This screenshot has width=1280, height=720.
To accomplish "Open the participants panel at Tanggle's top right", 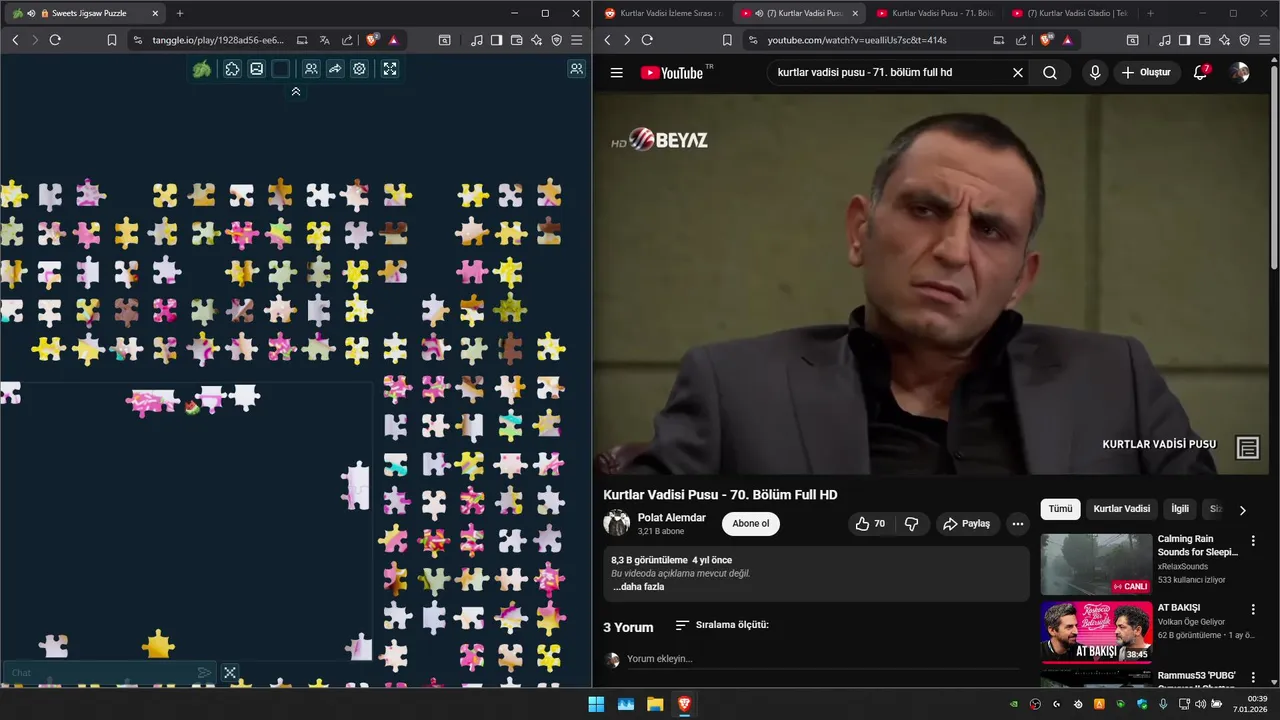I will tap(577, 69).
